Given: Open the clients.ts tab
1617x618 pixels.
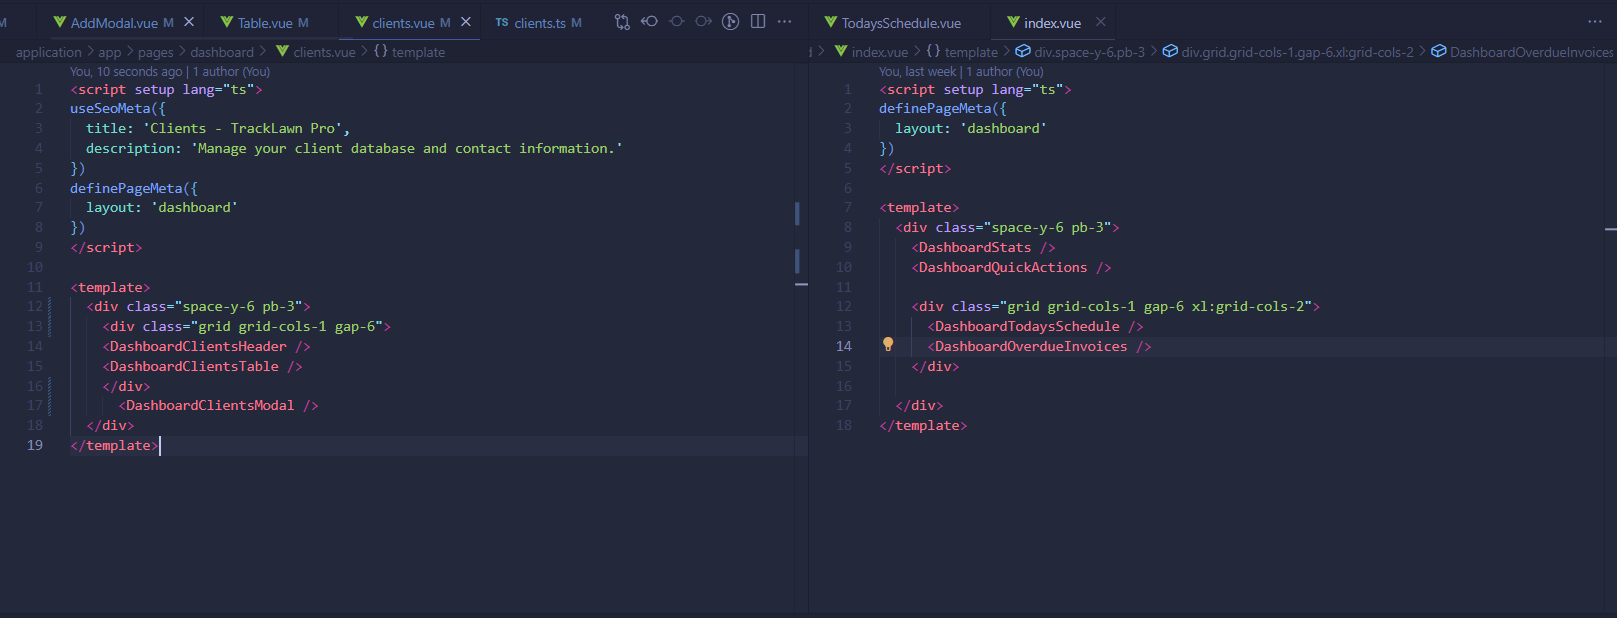Looking at the screenshot, I should point(539,22).
